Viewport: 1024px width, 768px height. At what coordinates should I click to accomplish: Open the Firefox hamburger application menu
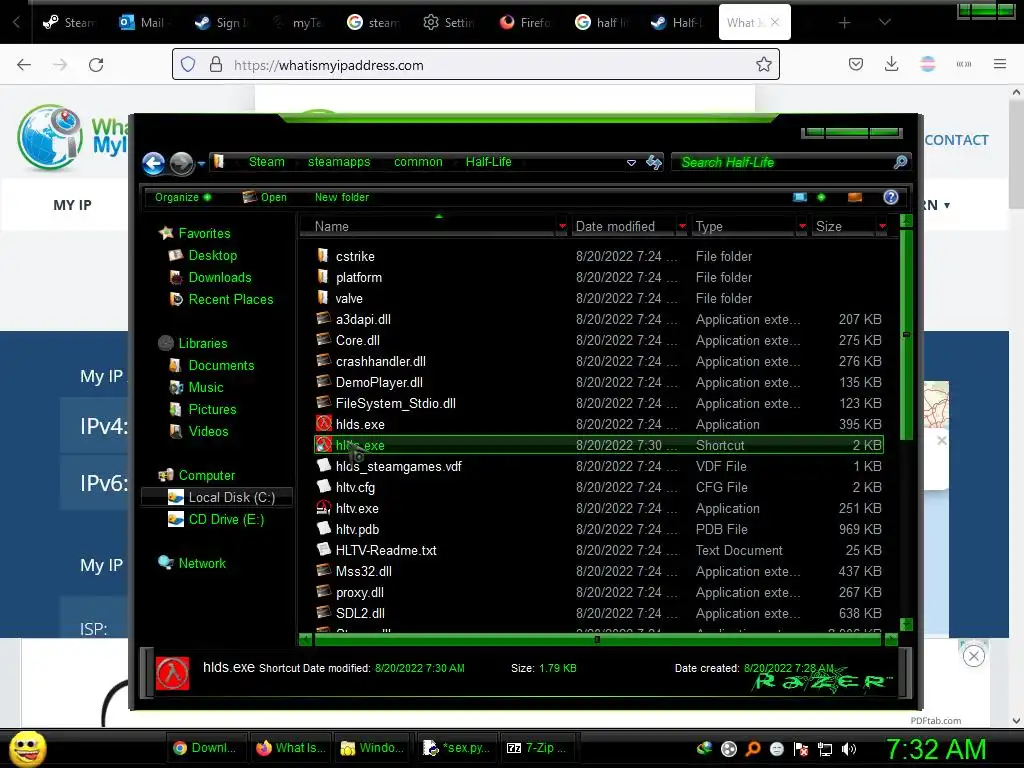coord(999,64)
